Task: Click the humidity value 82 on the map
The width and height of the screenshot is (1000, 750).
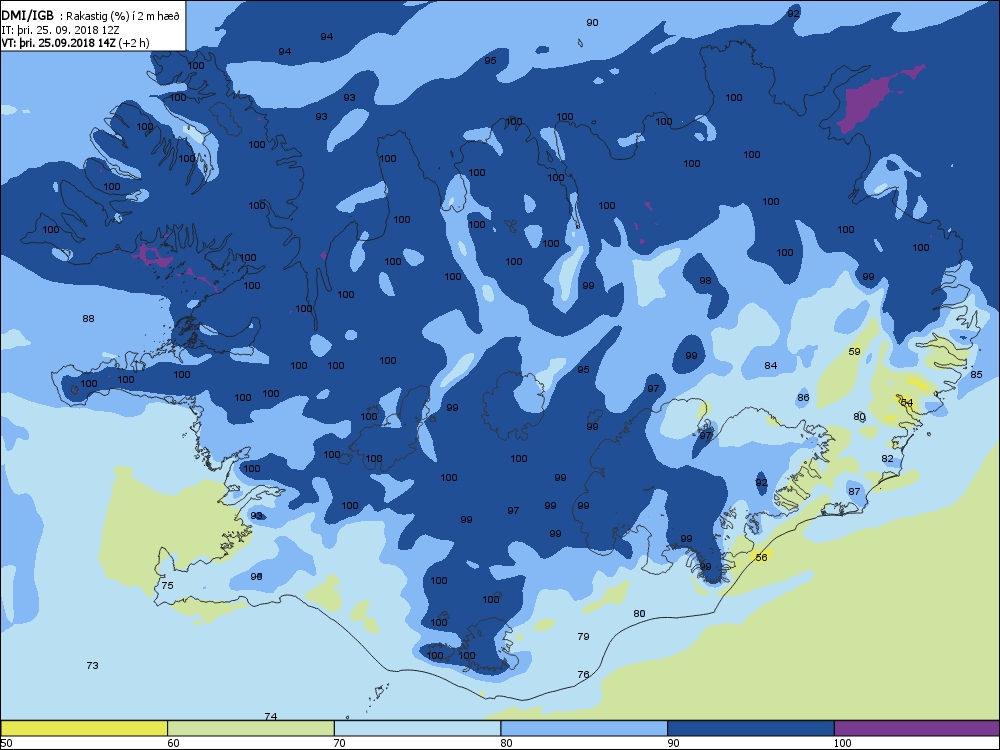Action: [x=888, y=458]
